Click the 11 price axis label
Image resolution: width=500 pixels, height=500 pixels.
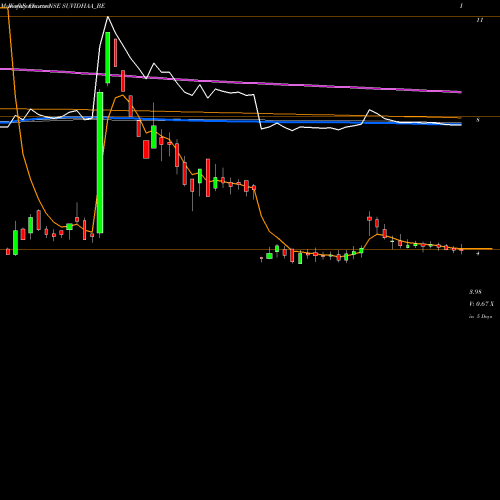coord(480,20)
